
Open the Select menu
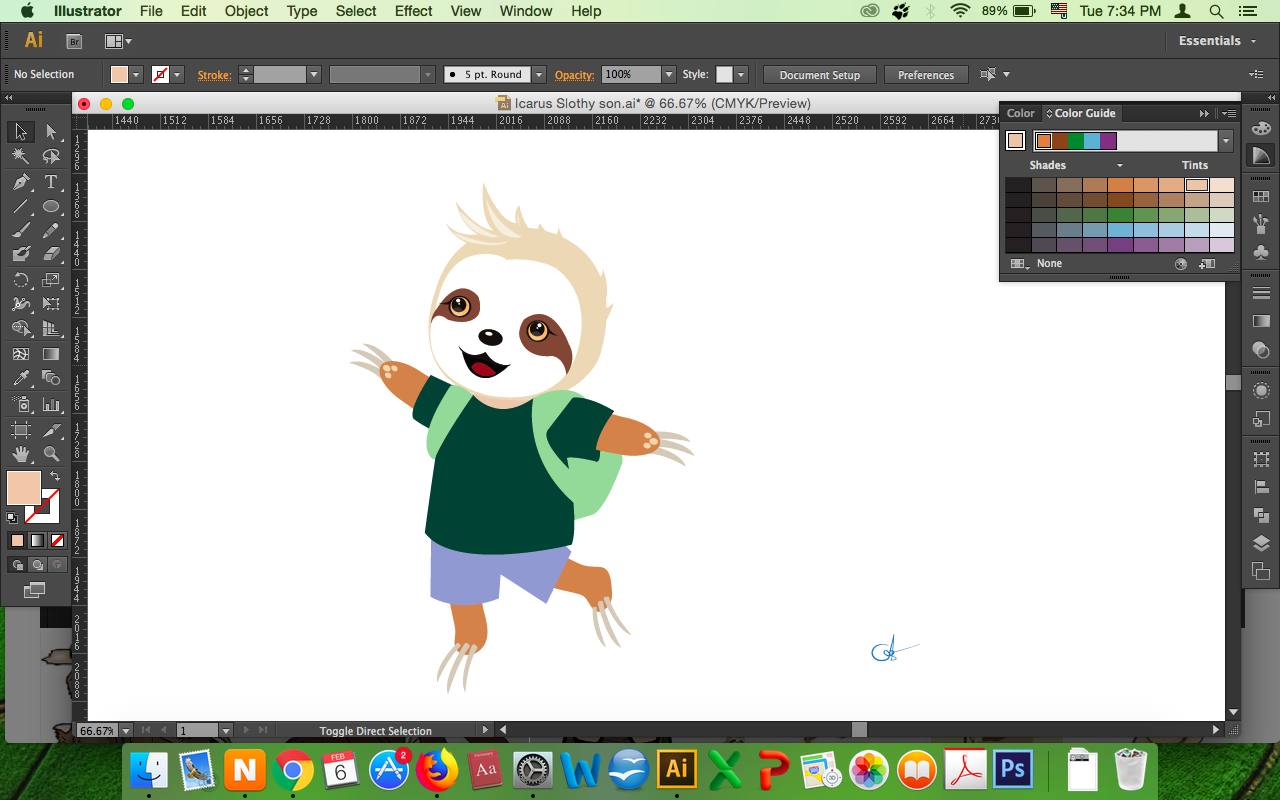(x=356, y=11)
